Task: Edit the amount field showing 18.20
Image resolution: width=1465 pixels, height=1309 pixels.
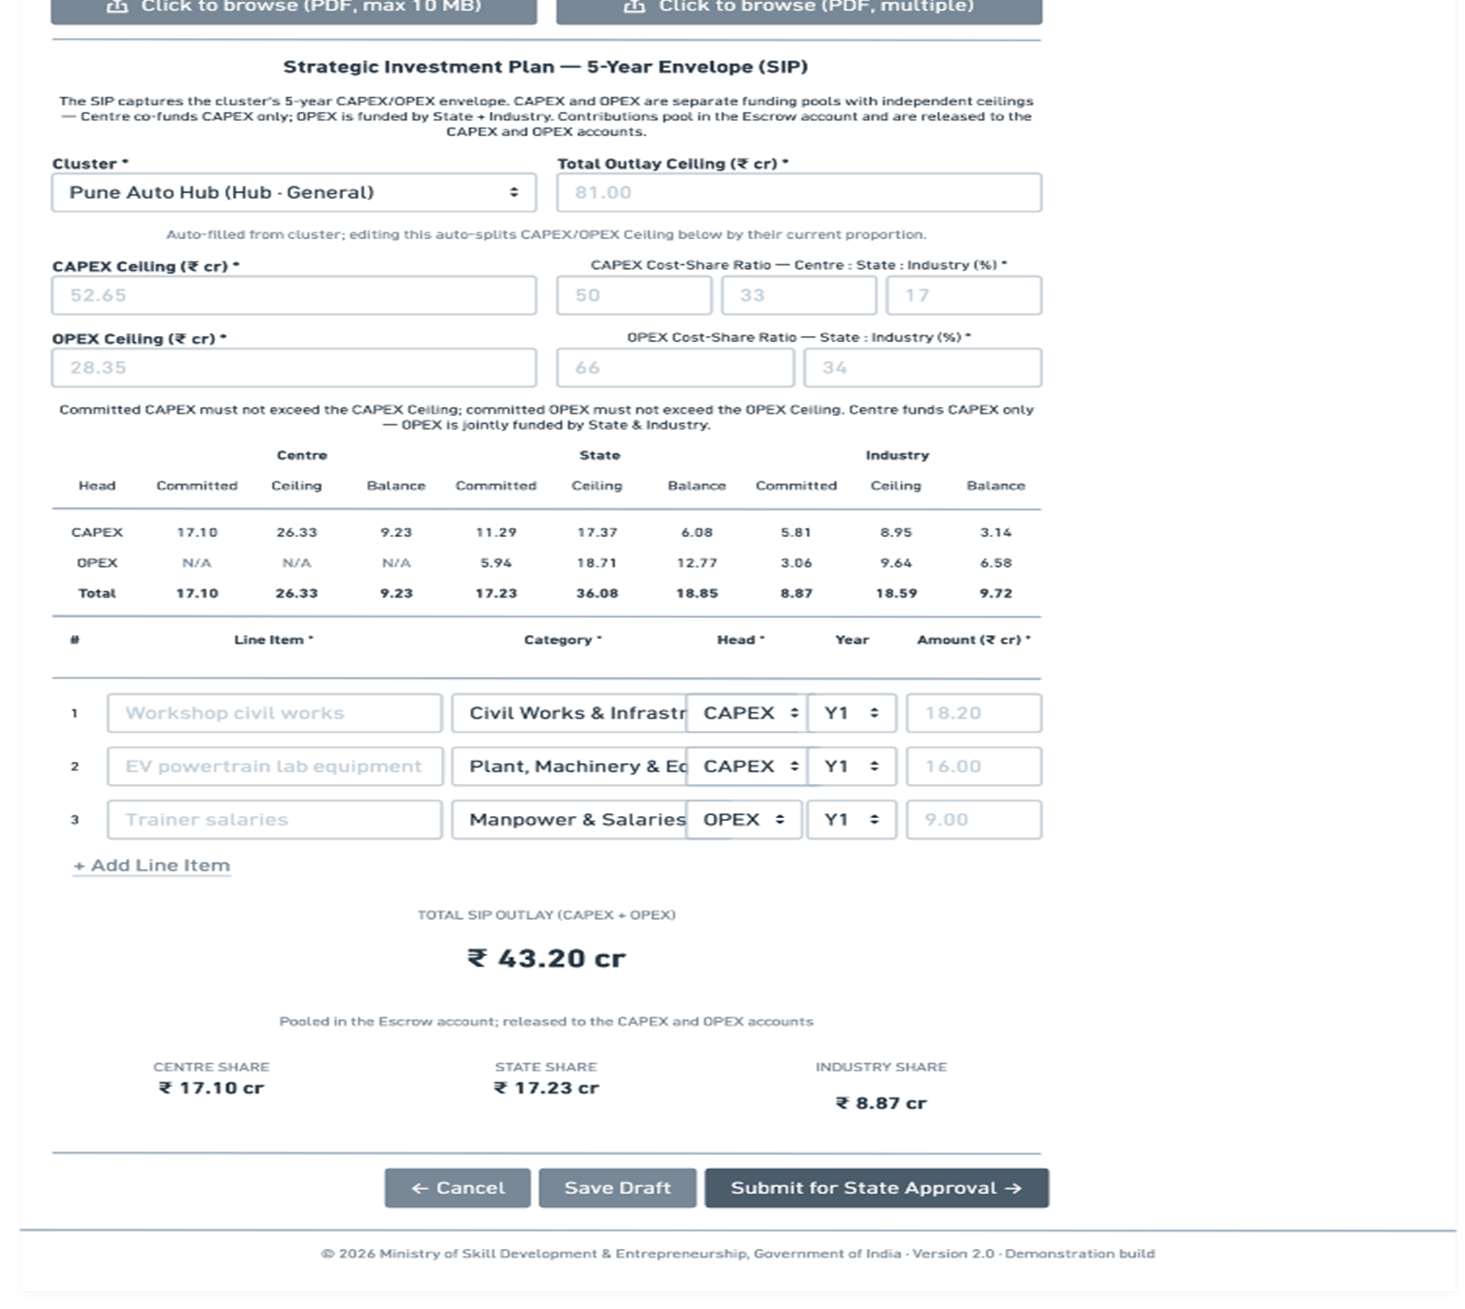Action: tap(974, 713)
